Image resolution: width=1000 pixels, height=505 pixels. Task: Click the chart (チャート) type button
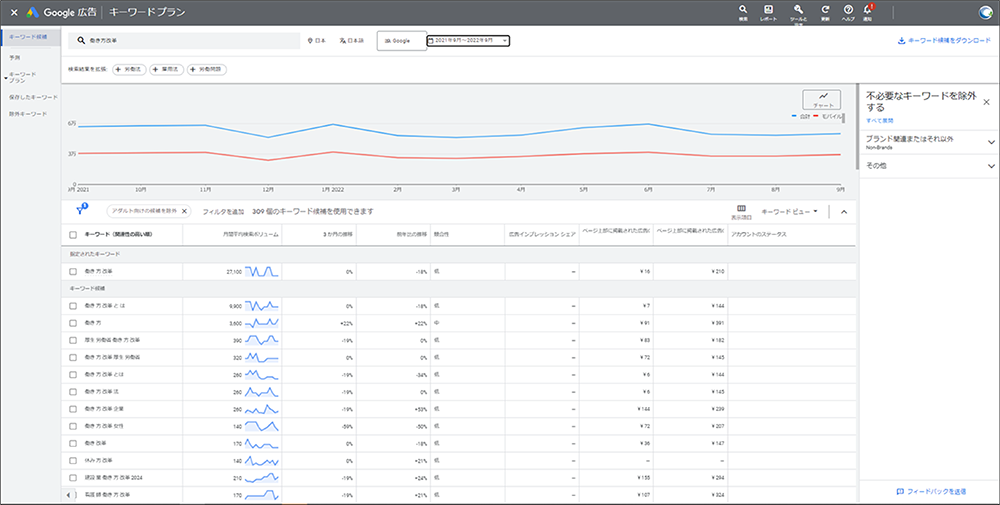(x=821, y=99)
